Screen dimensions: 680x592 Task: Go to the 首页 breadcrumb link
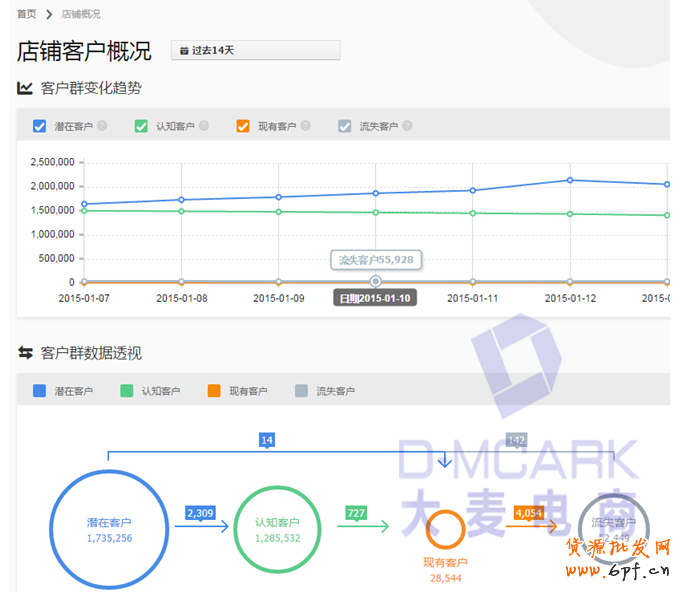[x=26, y=14]
